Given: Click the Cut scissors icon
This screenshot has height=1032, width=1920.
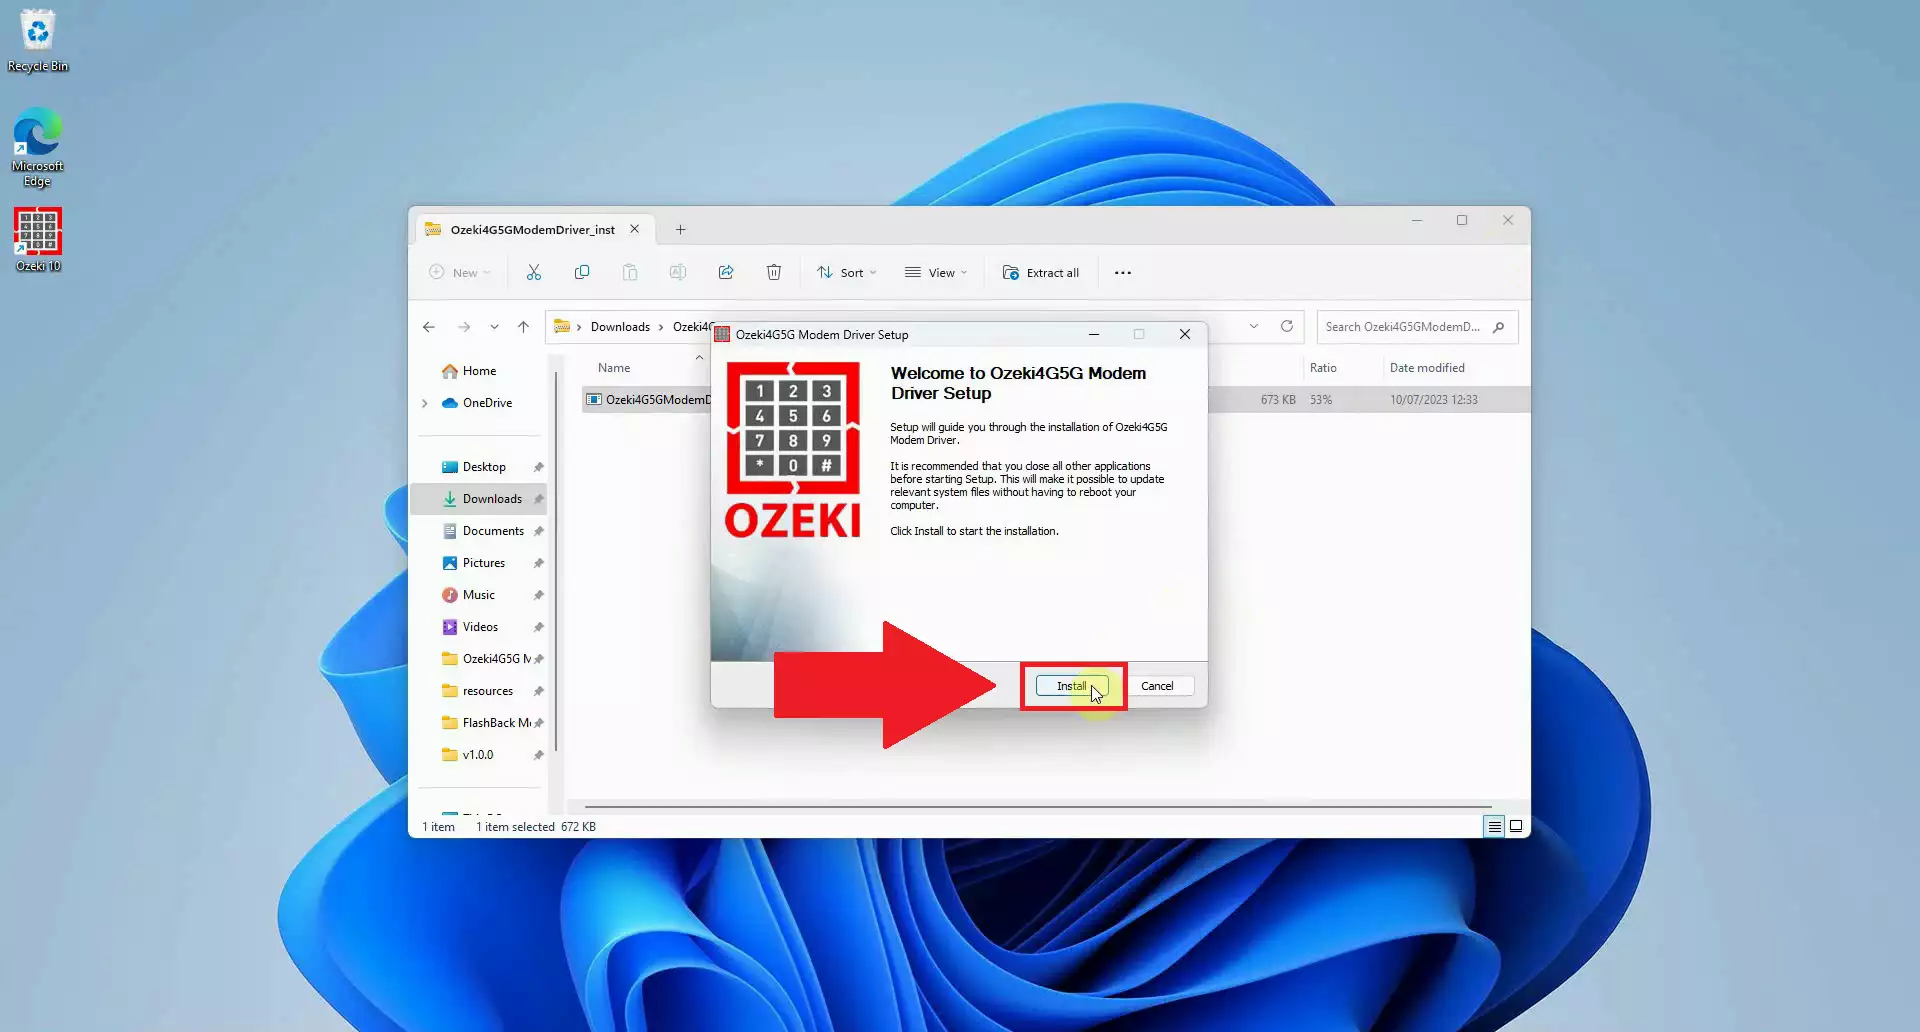Looking at the screenshot, I should click(534, 273).
